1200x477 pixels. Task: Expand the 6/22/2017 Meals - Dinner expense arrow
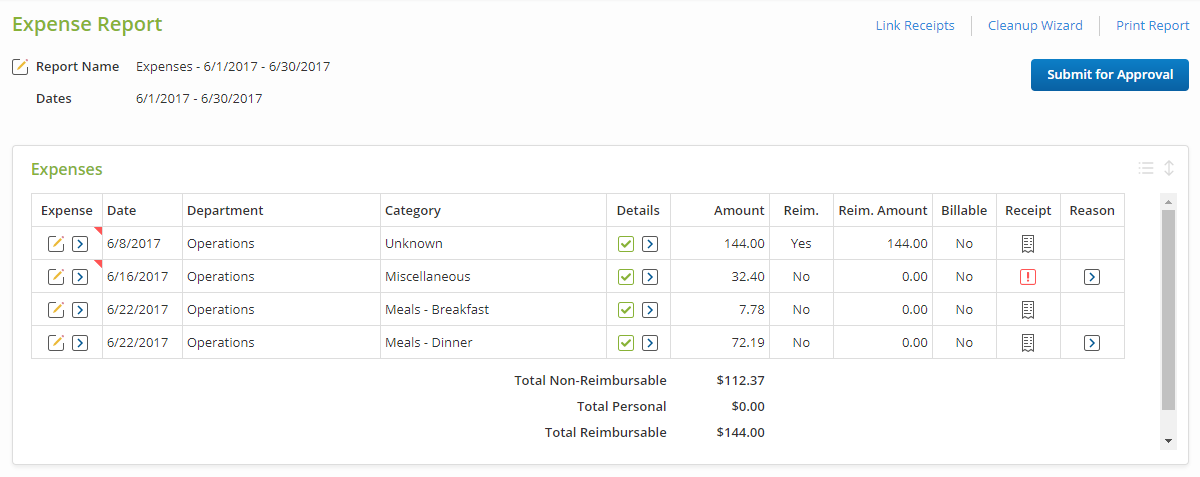[80, 343]
